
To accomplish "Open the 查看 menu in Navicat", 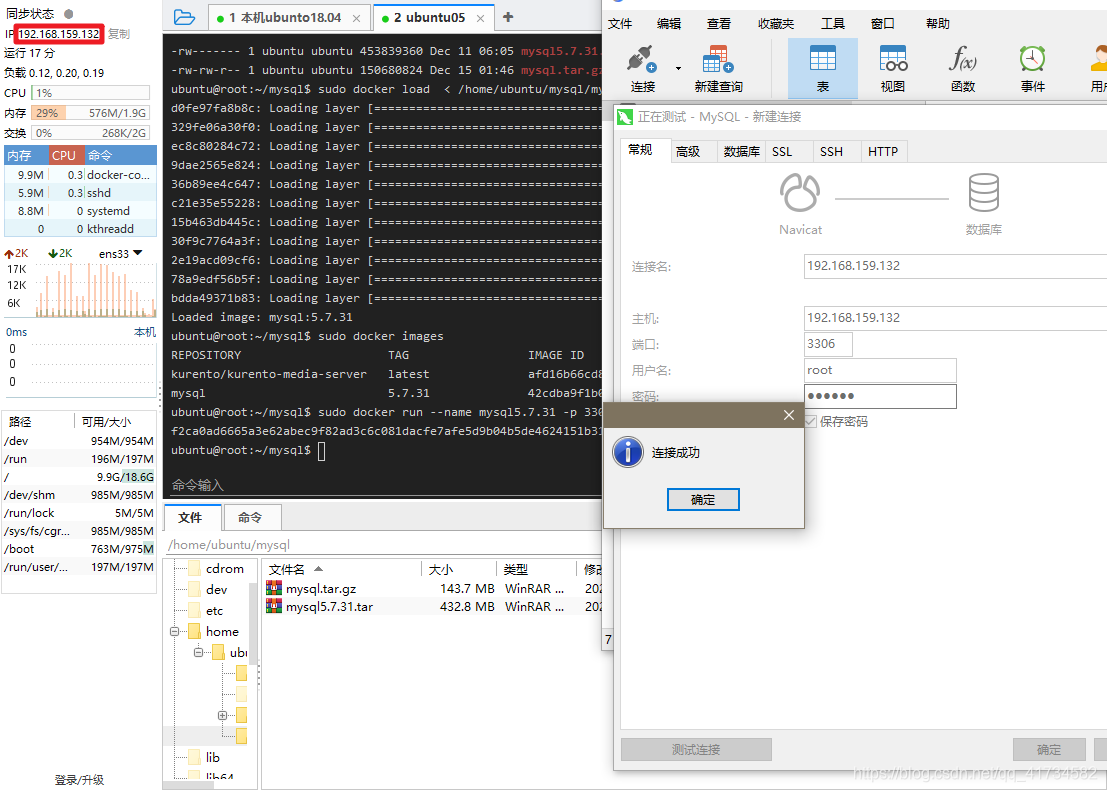I will point(719,23).
